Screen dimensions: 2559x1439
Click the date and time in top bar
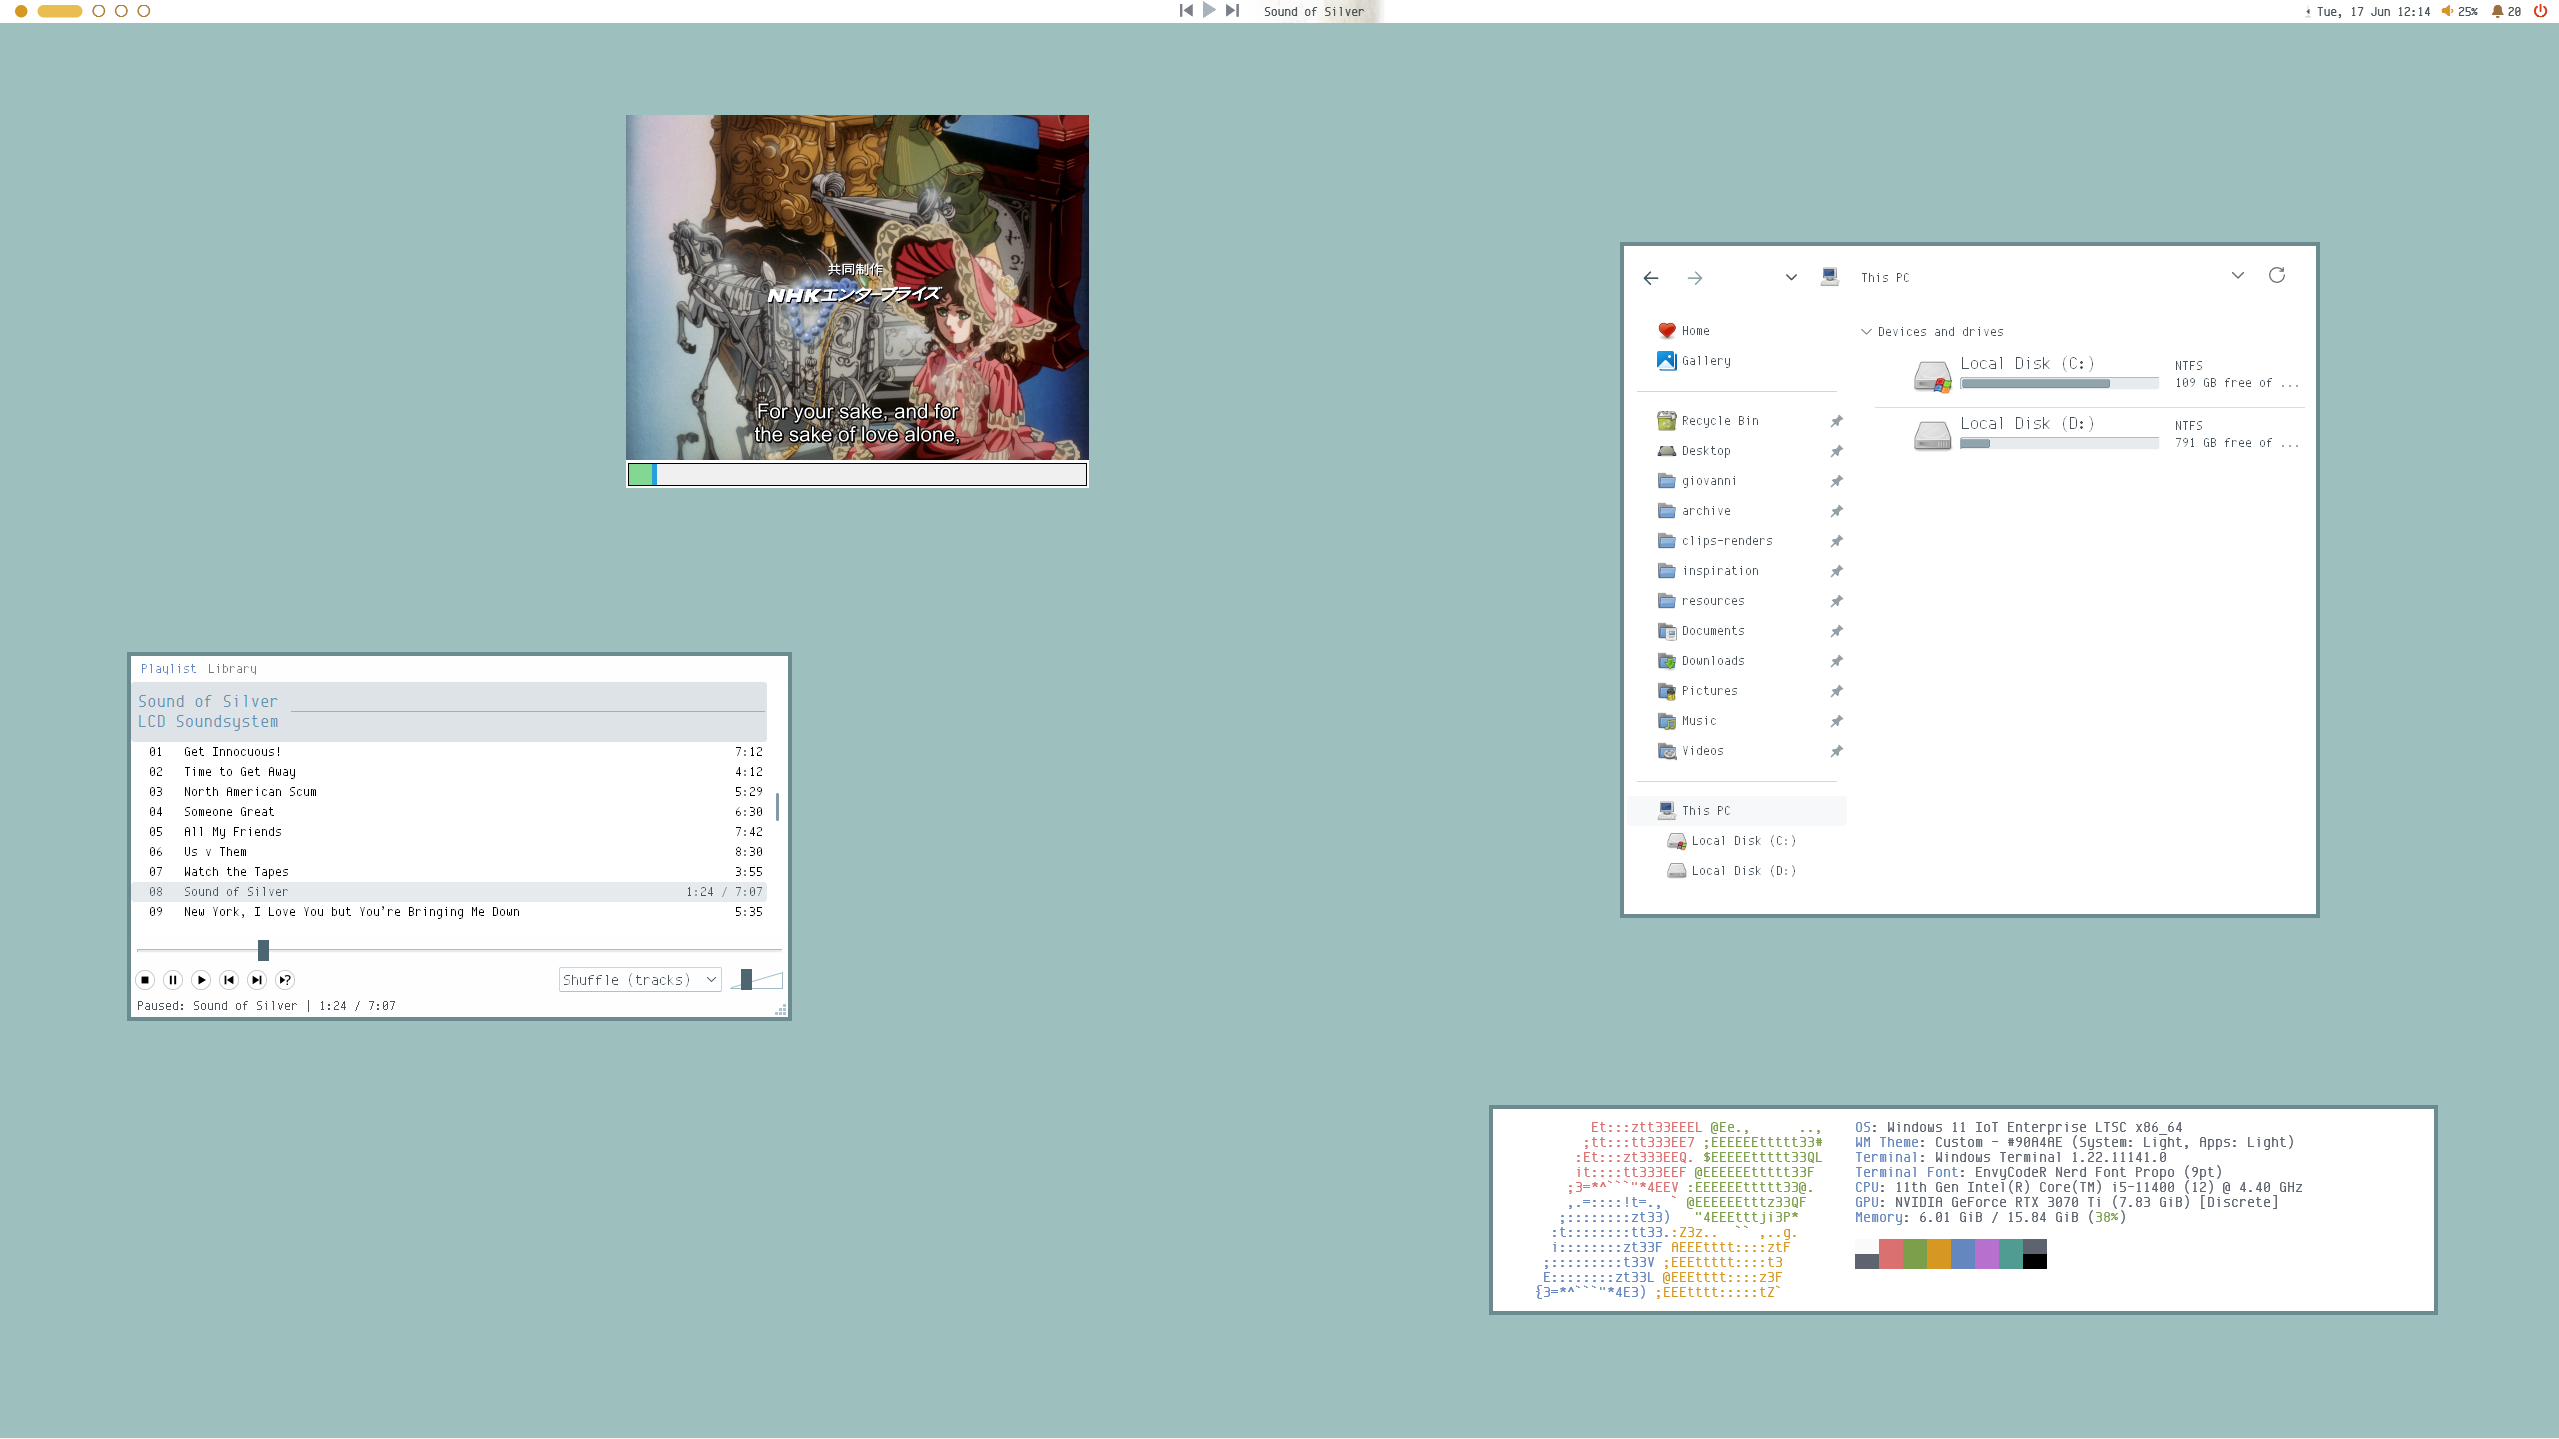(2373, 11)
